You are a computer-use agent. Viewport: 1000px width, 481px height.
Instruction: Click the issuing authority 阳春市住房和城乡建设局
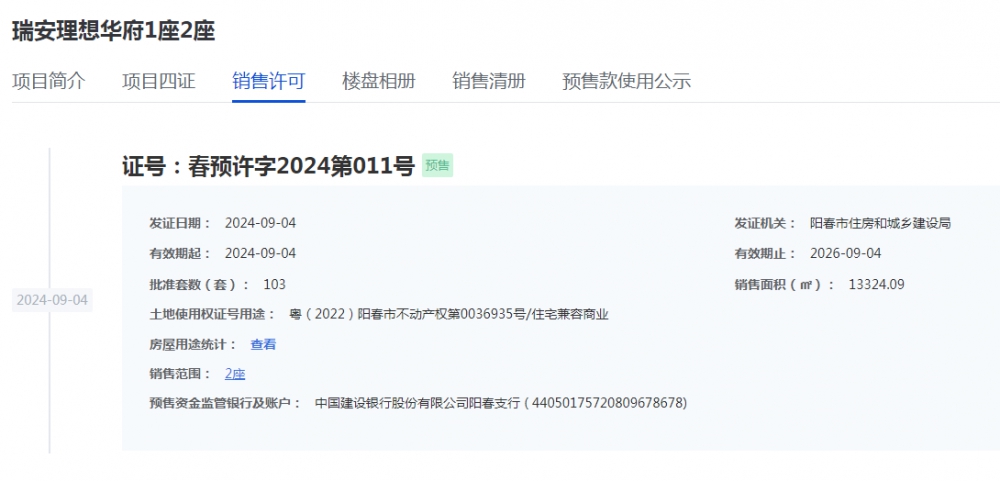880,223
